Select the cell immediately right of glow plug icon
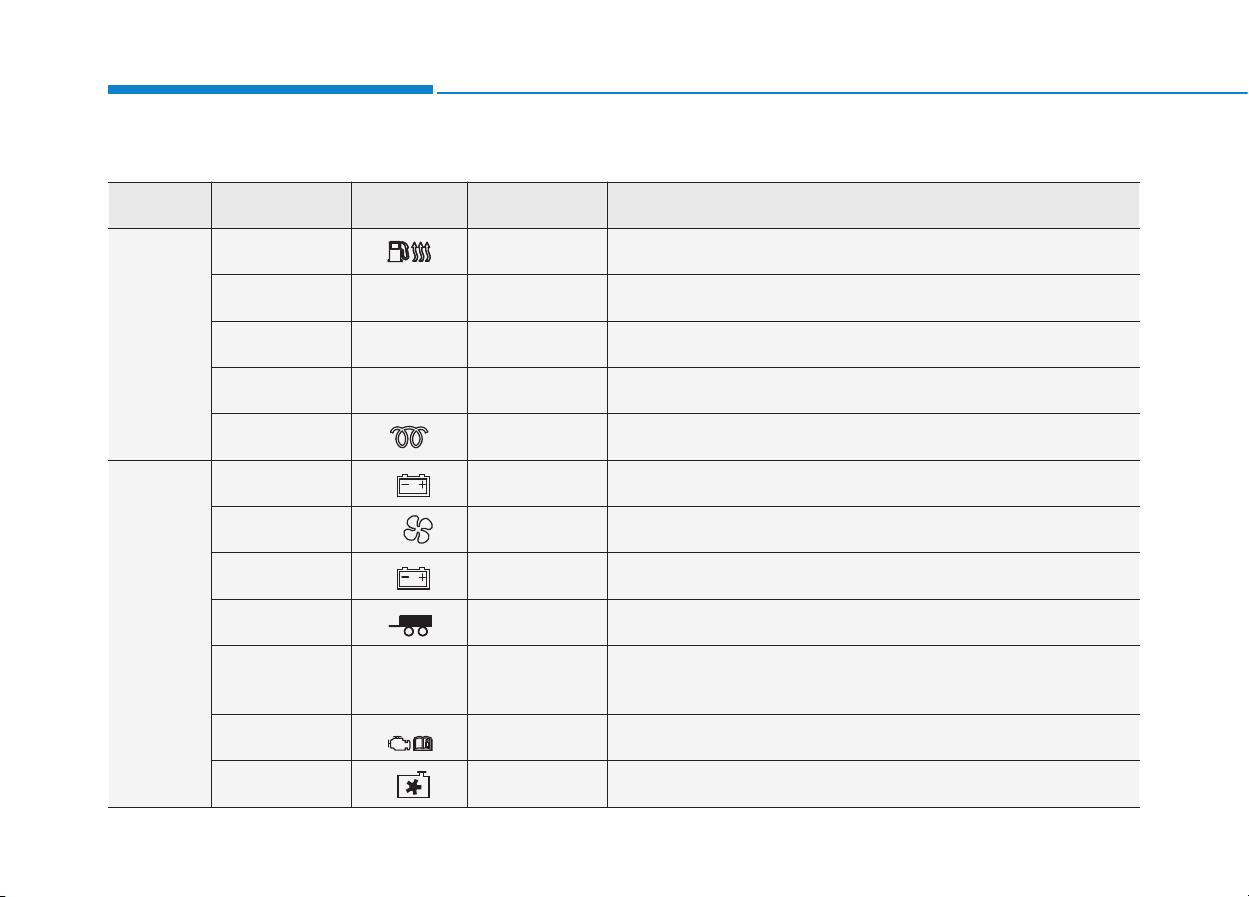This screenshot has height=897, width=1249. point(537,437)
